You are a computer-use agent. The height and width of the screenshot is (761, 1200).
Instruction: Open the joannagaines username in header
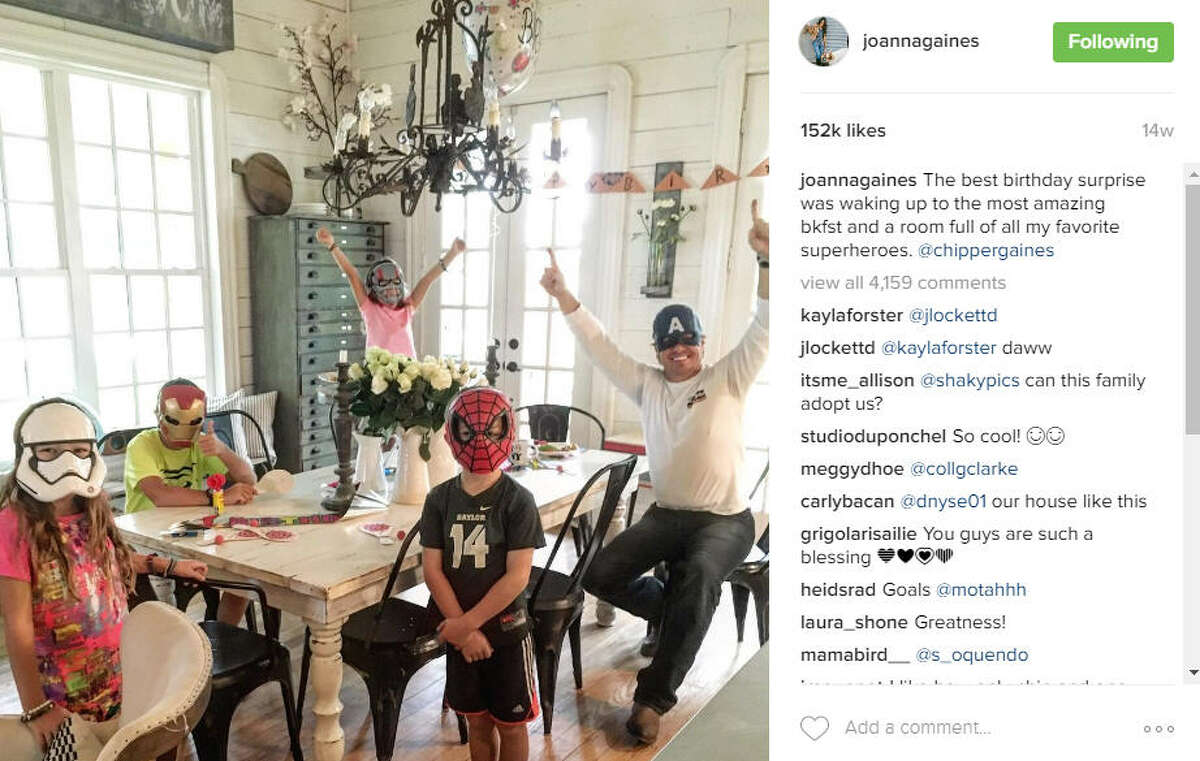click(x=920, y=41)
